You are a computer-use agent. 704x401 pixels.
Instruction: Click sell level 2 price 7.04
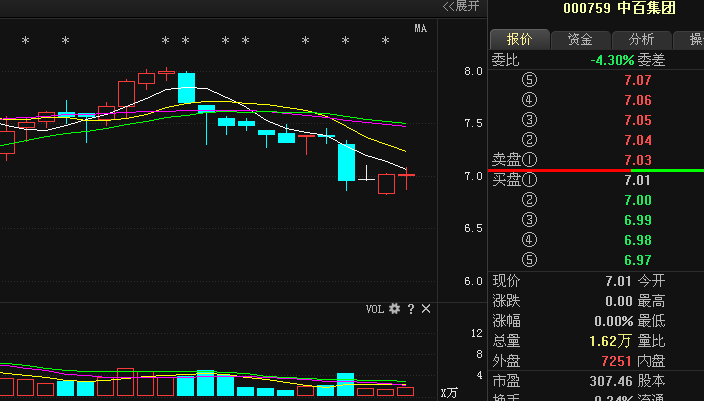coord(638,140)
